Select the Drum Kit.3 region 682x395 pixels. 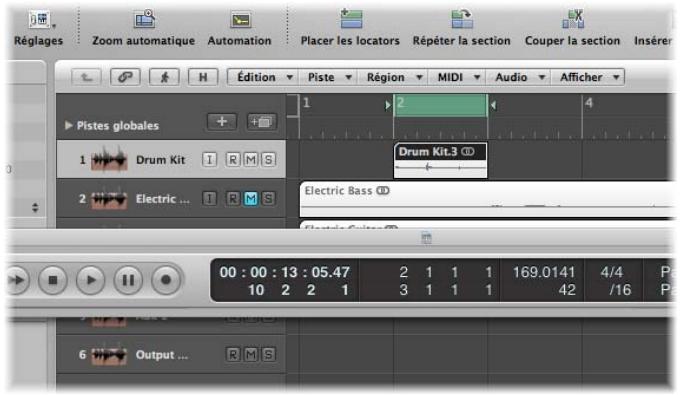click(x=440, y=160)
